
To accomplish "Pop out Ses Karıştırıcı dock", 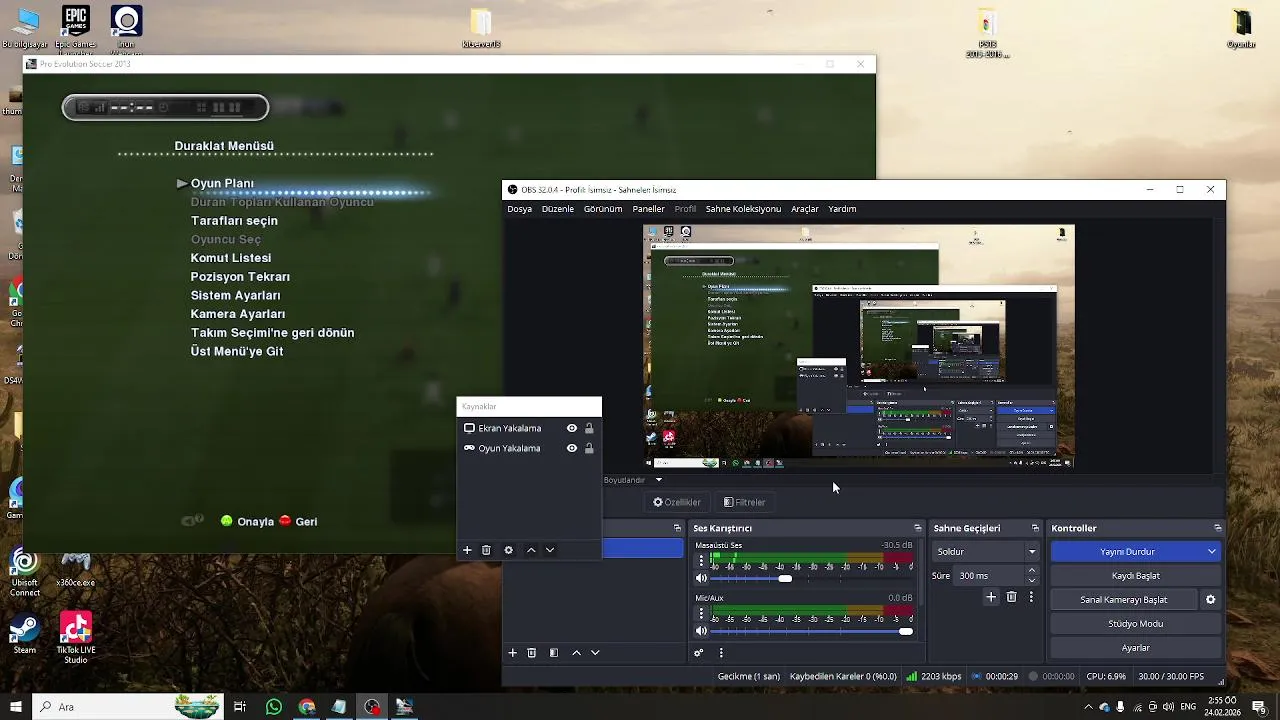I will point(917,528).
